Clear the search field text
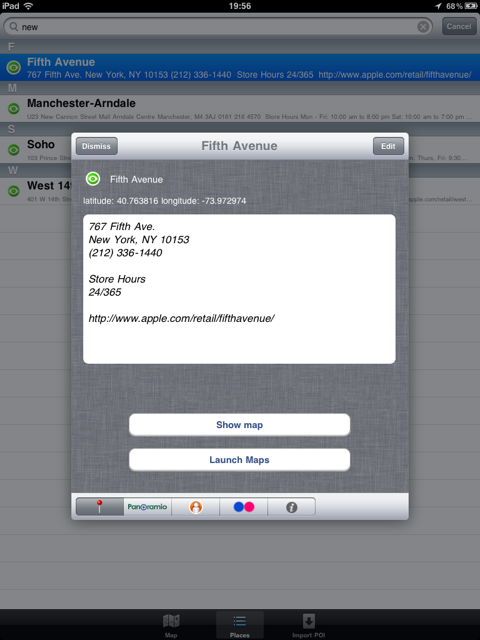The height and width of the screenshot is (640, 480). 423,27
